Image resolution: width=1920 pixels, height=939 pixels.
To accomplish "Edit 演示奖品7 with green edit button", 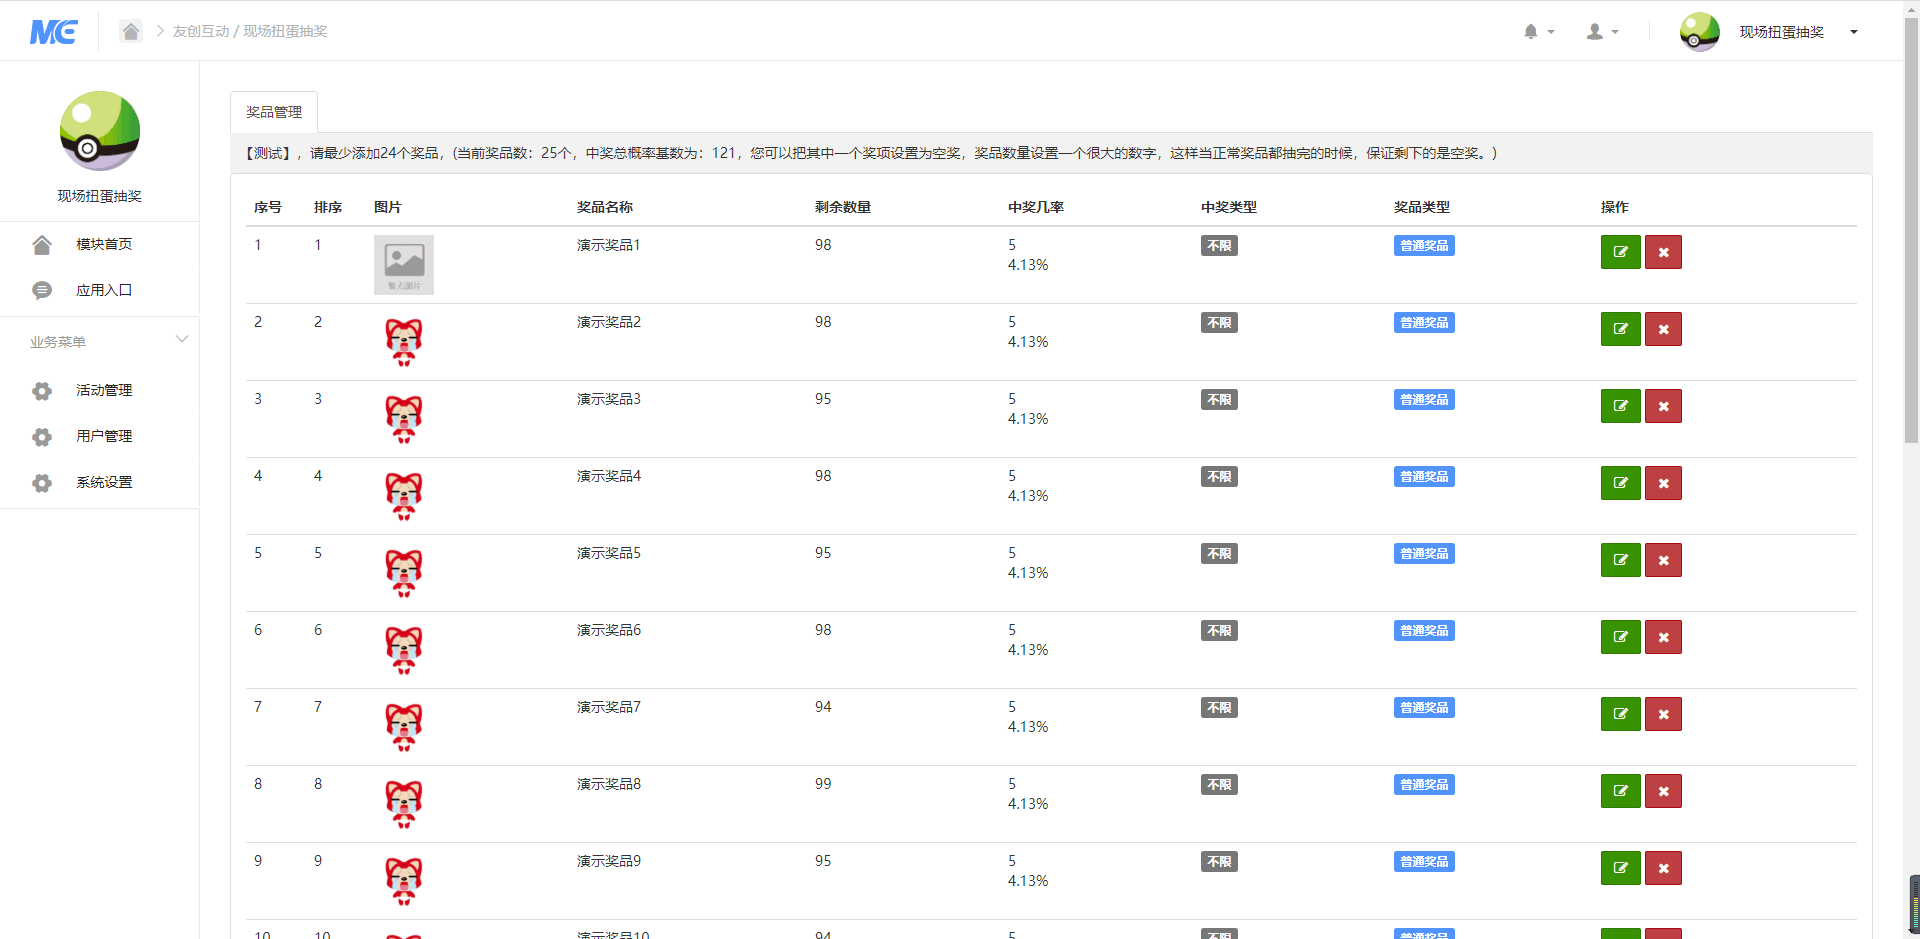I will [x=1620, y=714].
